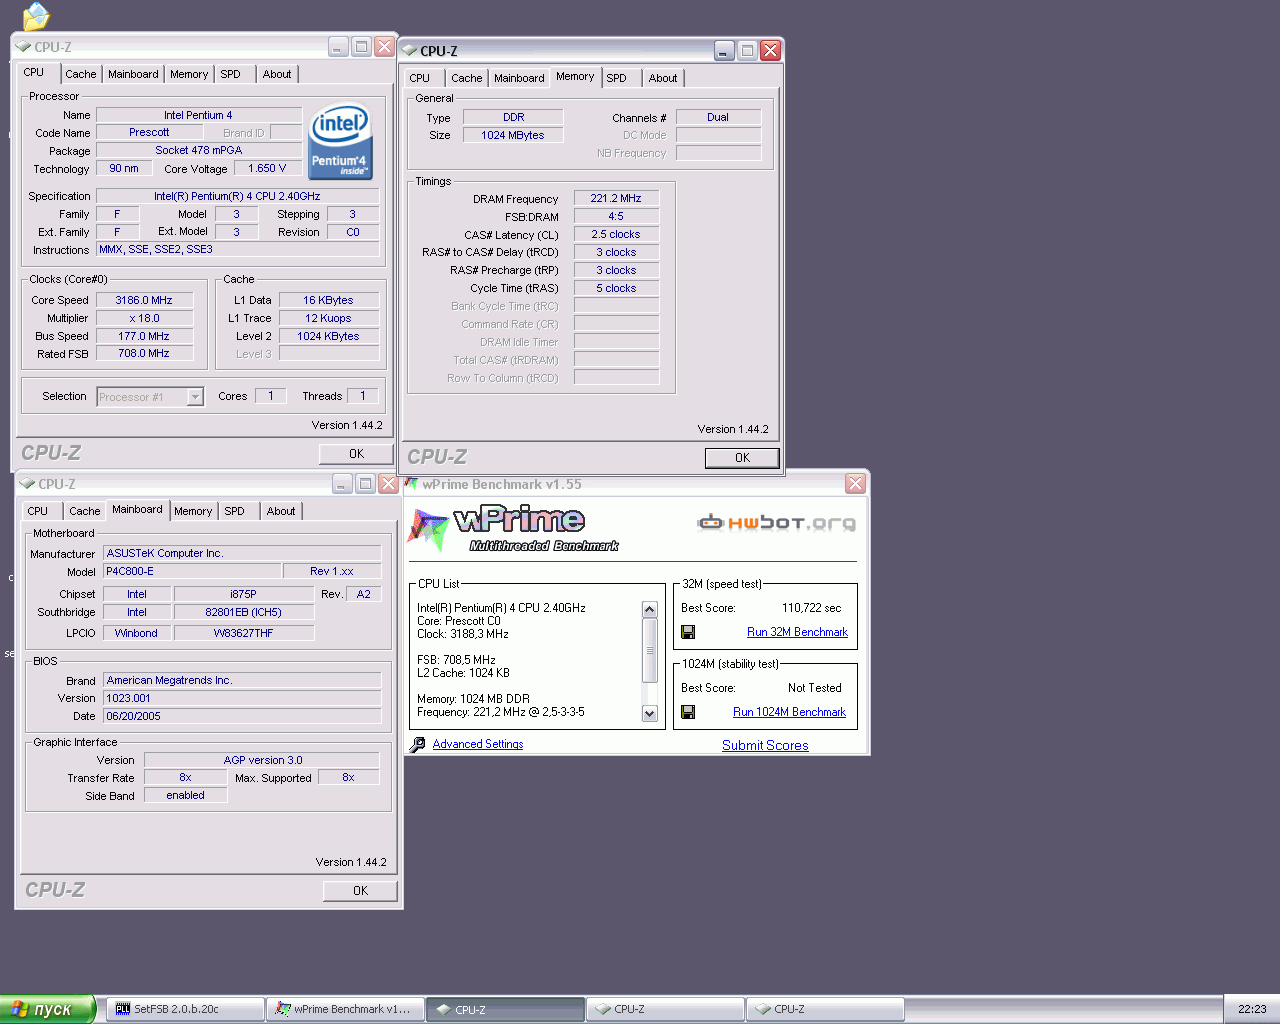Run the 1024M Benchmark
Image resolution: width=1280 pixels, height=1024 pixels.
[789, 712]
